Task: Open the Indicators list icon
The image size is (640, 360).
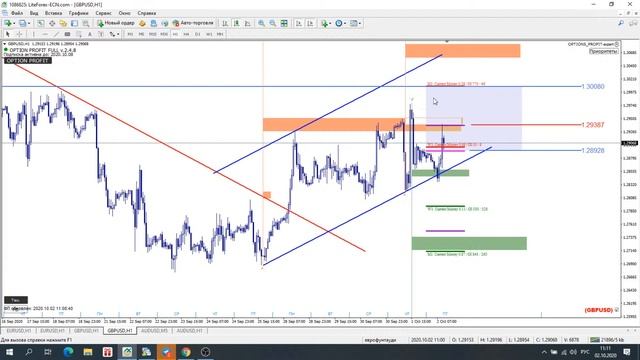Action: point(324,23)
